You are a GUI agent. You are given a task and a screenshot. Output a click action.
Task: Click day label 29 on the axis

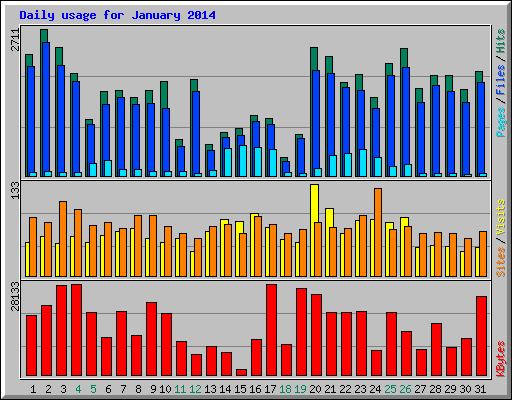[450, 389]
